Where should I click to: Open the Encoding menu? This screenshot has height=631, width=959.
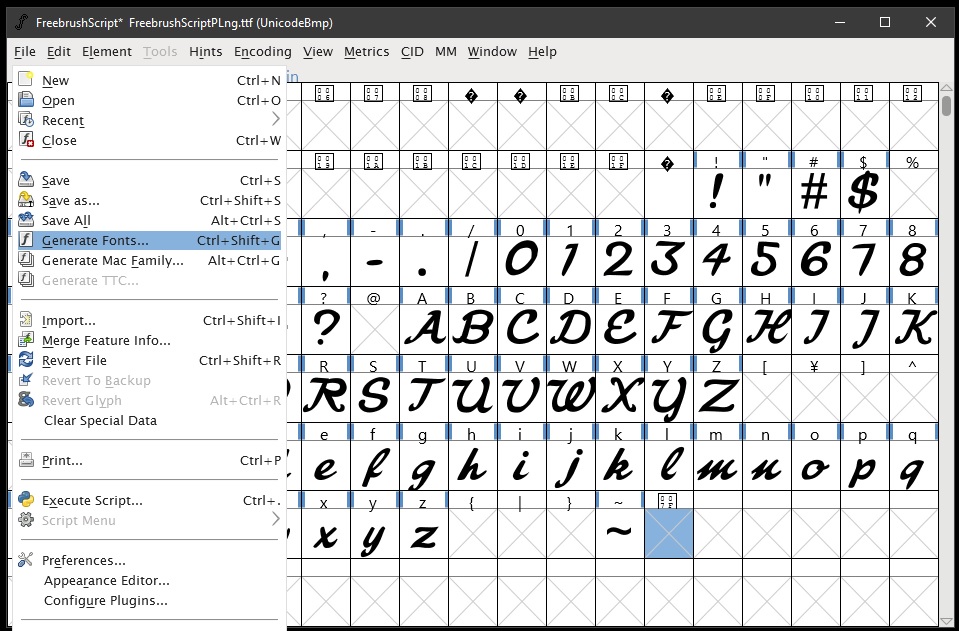pyautogui.click(x=263, y=52)
